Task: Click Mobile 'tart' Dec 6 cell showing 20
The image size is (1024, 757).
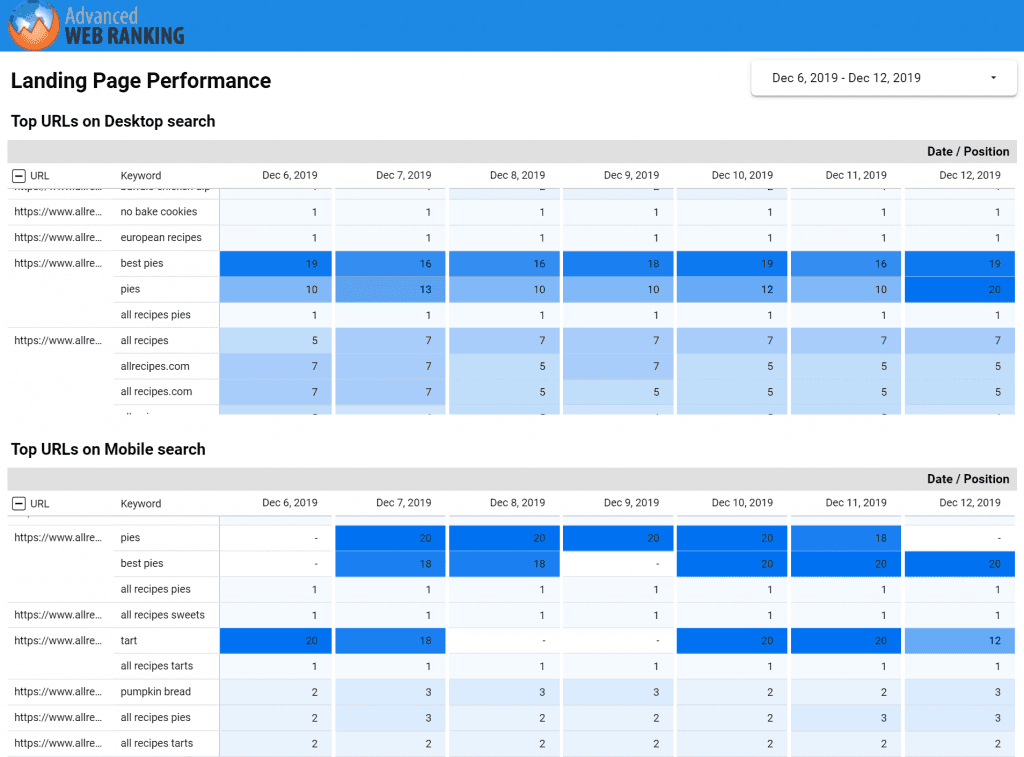Action: [276, 641]
